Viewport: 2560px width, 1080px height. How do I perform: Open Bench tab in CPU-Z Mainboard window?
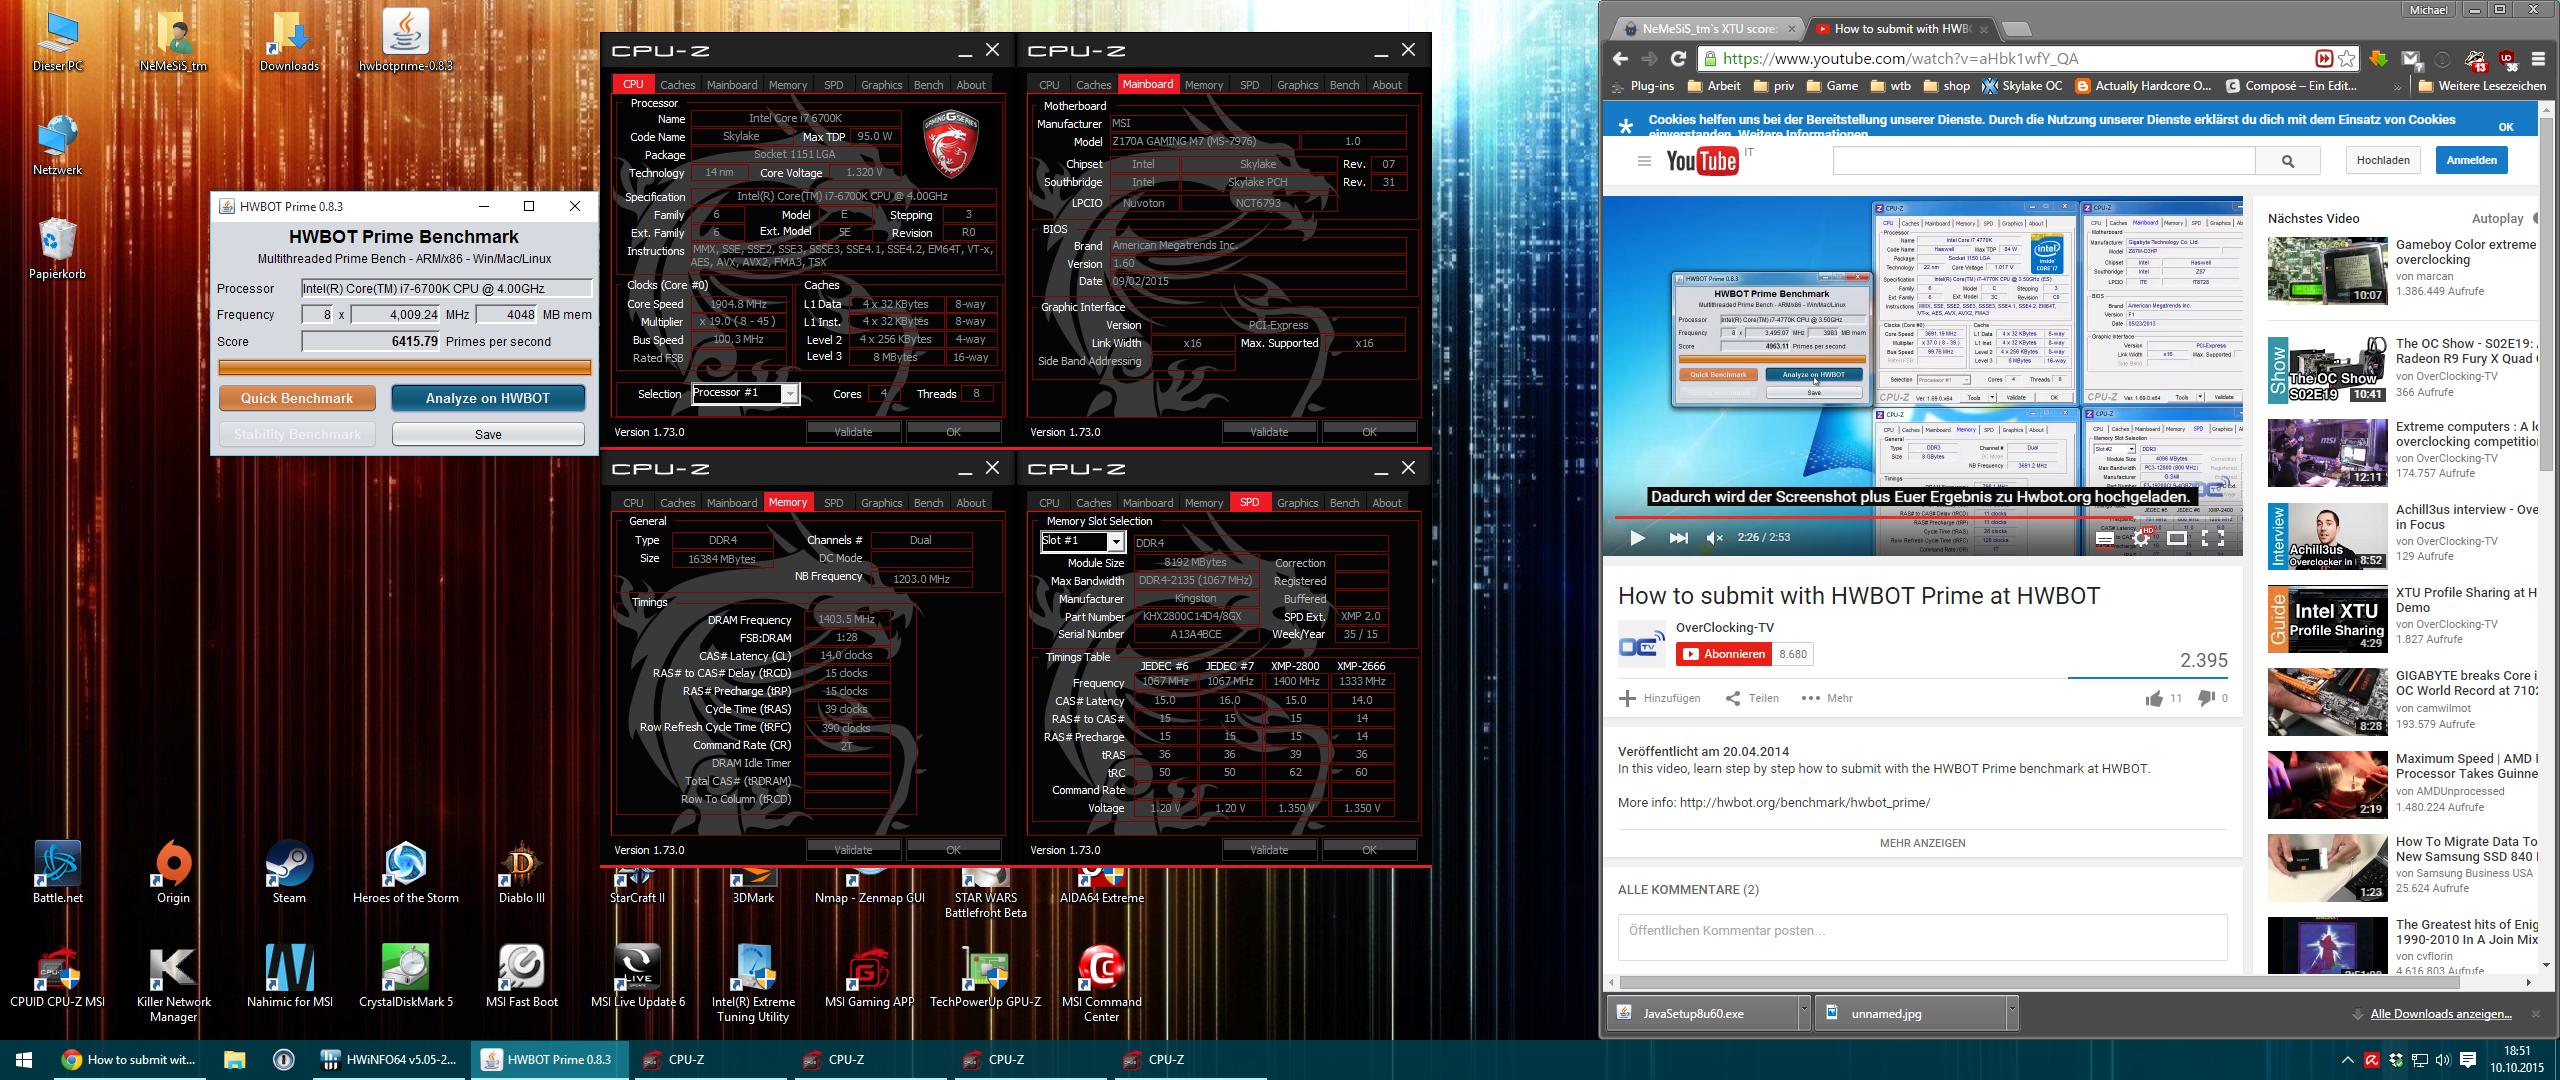[x=1344, y=85]
